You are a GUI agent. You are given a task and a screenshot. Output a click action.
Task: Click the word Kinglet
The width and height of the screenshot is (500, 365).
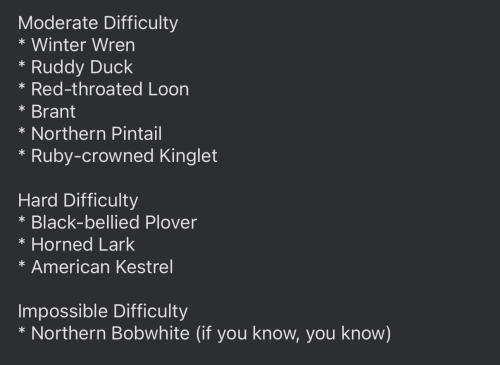click(x=188, y=156)
